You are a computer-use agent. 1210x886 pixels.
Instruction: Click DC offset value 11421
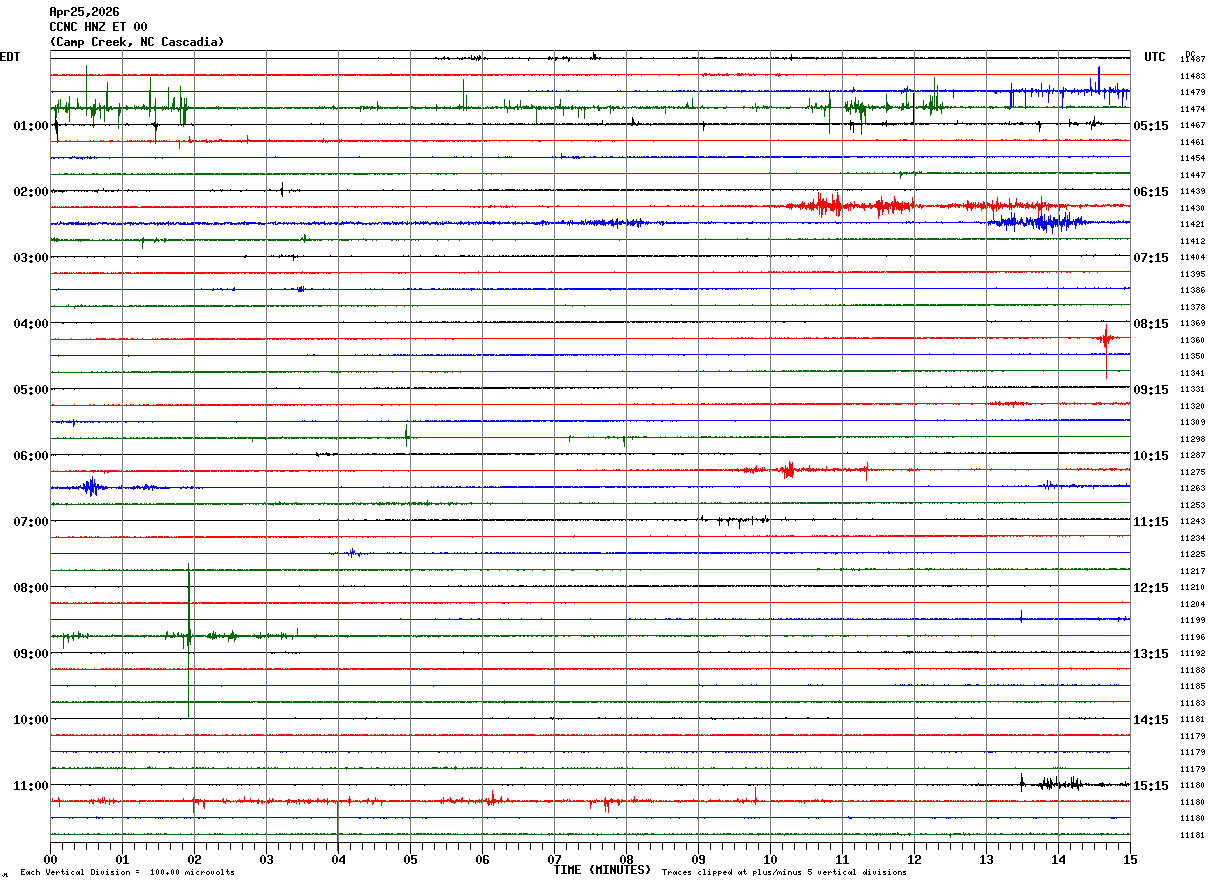point(1192,225)
